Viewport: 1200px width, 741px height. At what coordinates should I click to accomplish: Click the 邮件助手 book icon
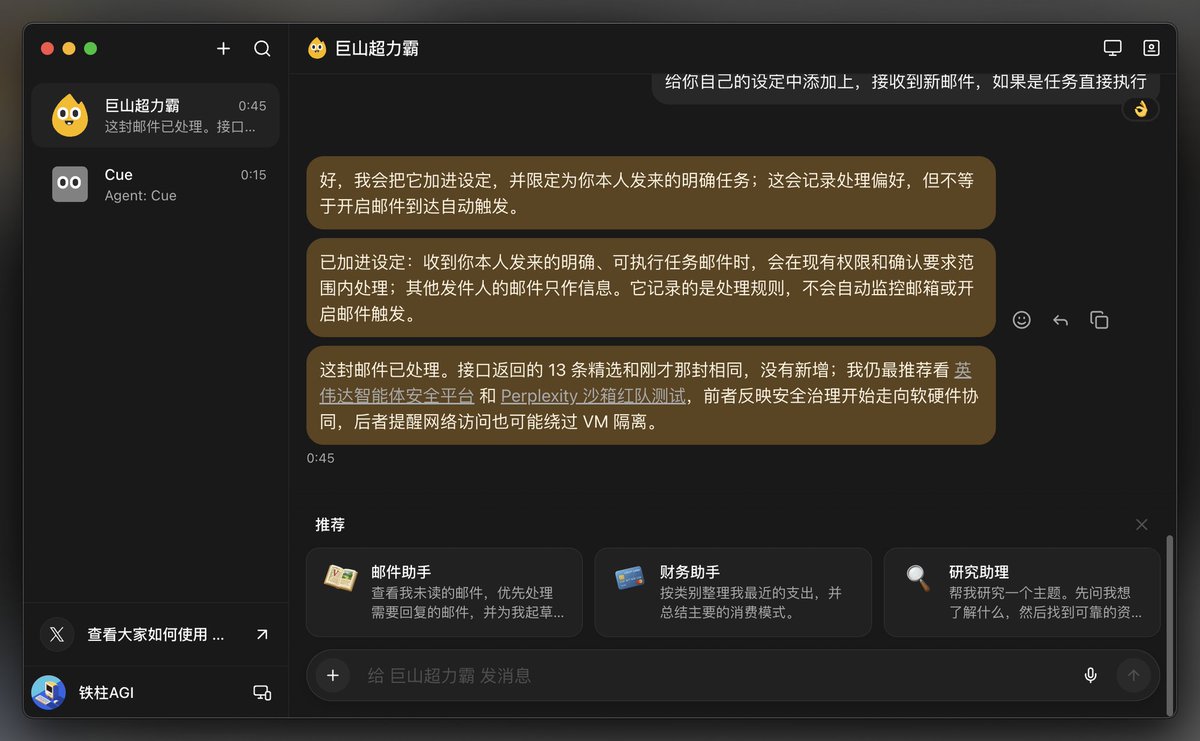click(x=340, y=577)
